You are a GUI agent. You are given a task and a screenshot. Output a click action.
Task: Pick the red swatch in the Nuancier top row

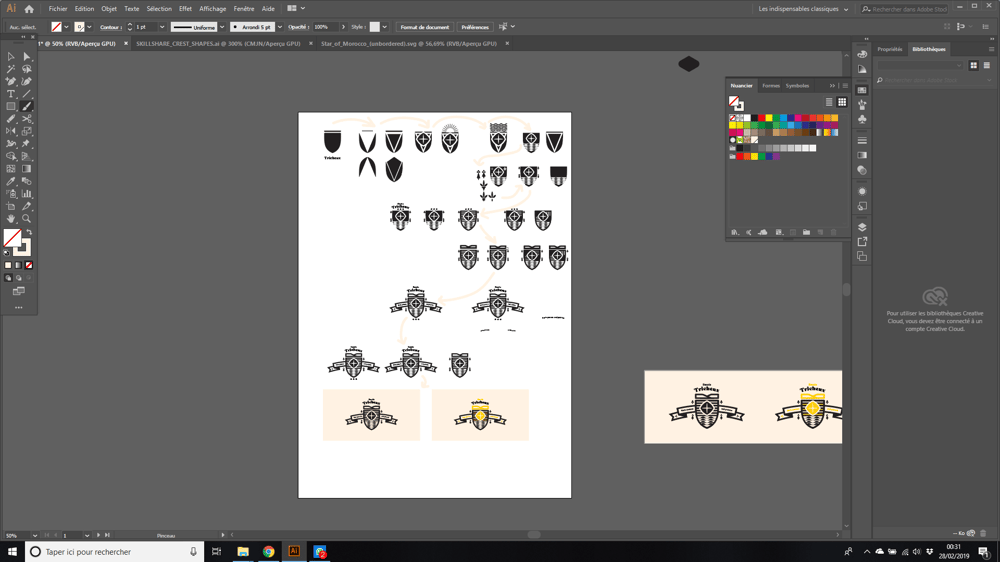click(761, 118)
